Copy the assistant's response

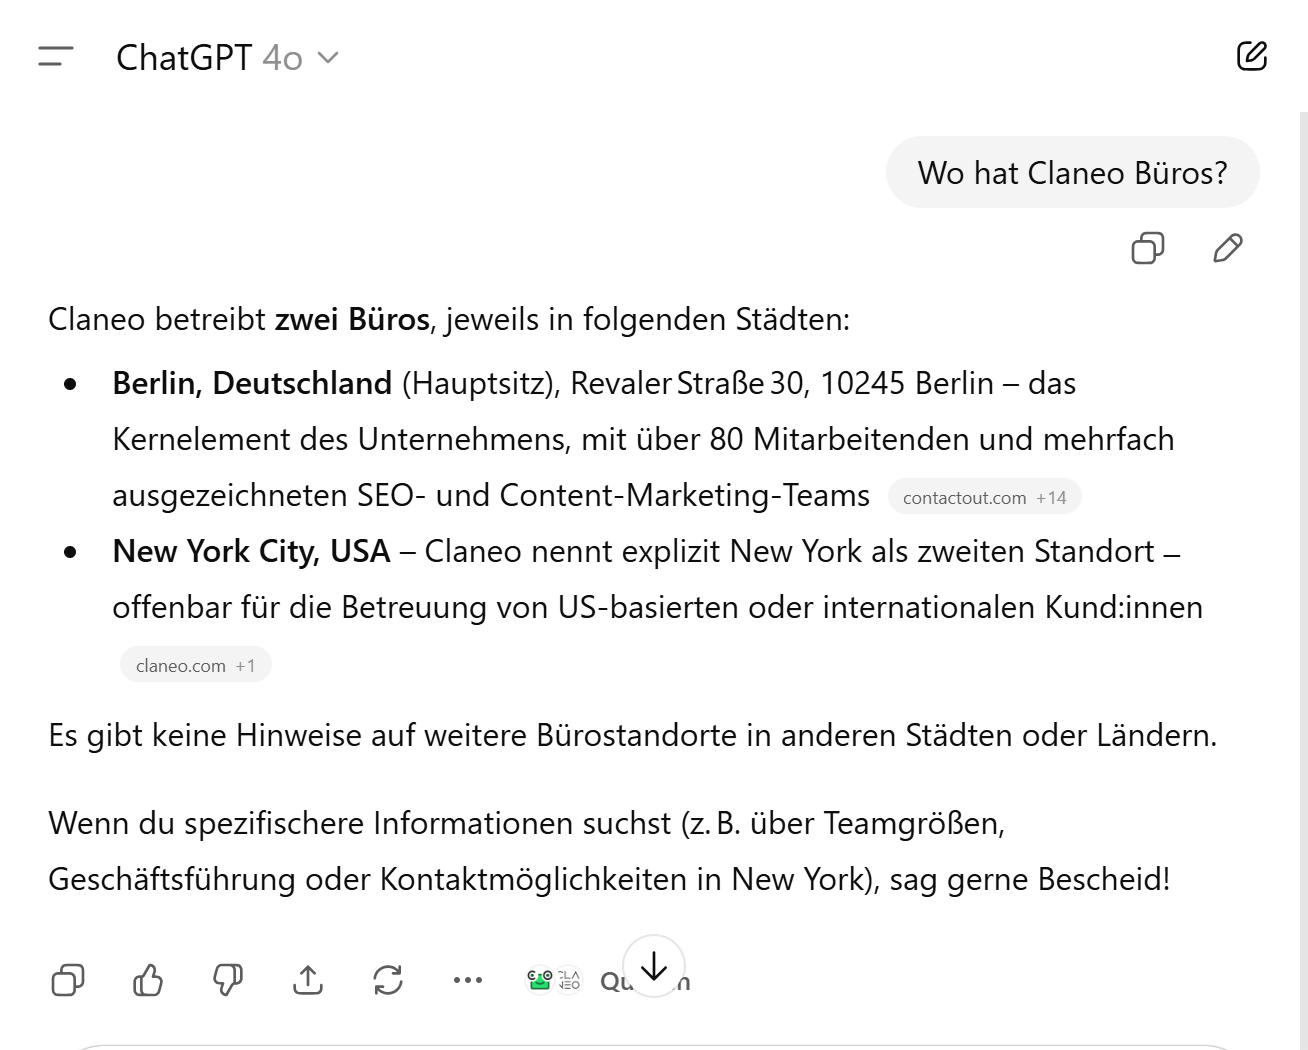point(68,981)
